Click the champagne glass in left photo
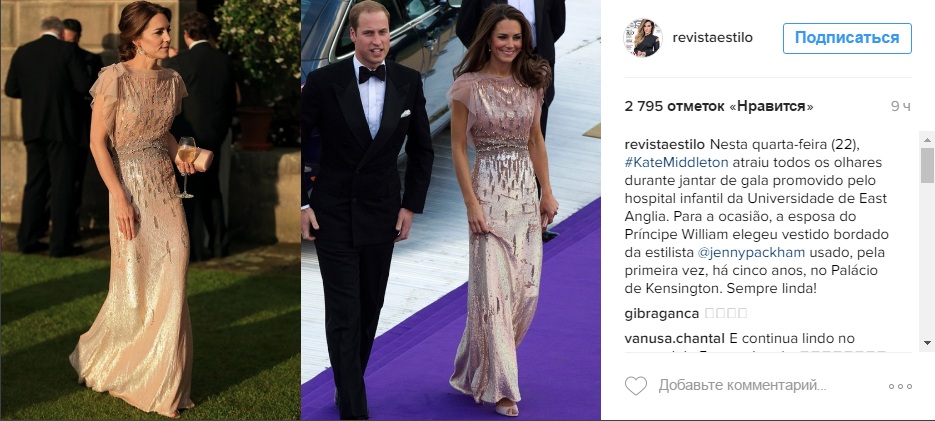The height and width of the screenshot is (421, 935). (x=187, y=167)
